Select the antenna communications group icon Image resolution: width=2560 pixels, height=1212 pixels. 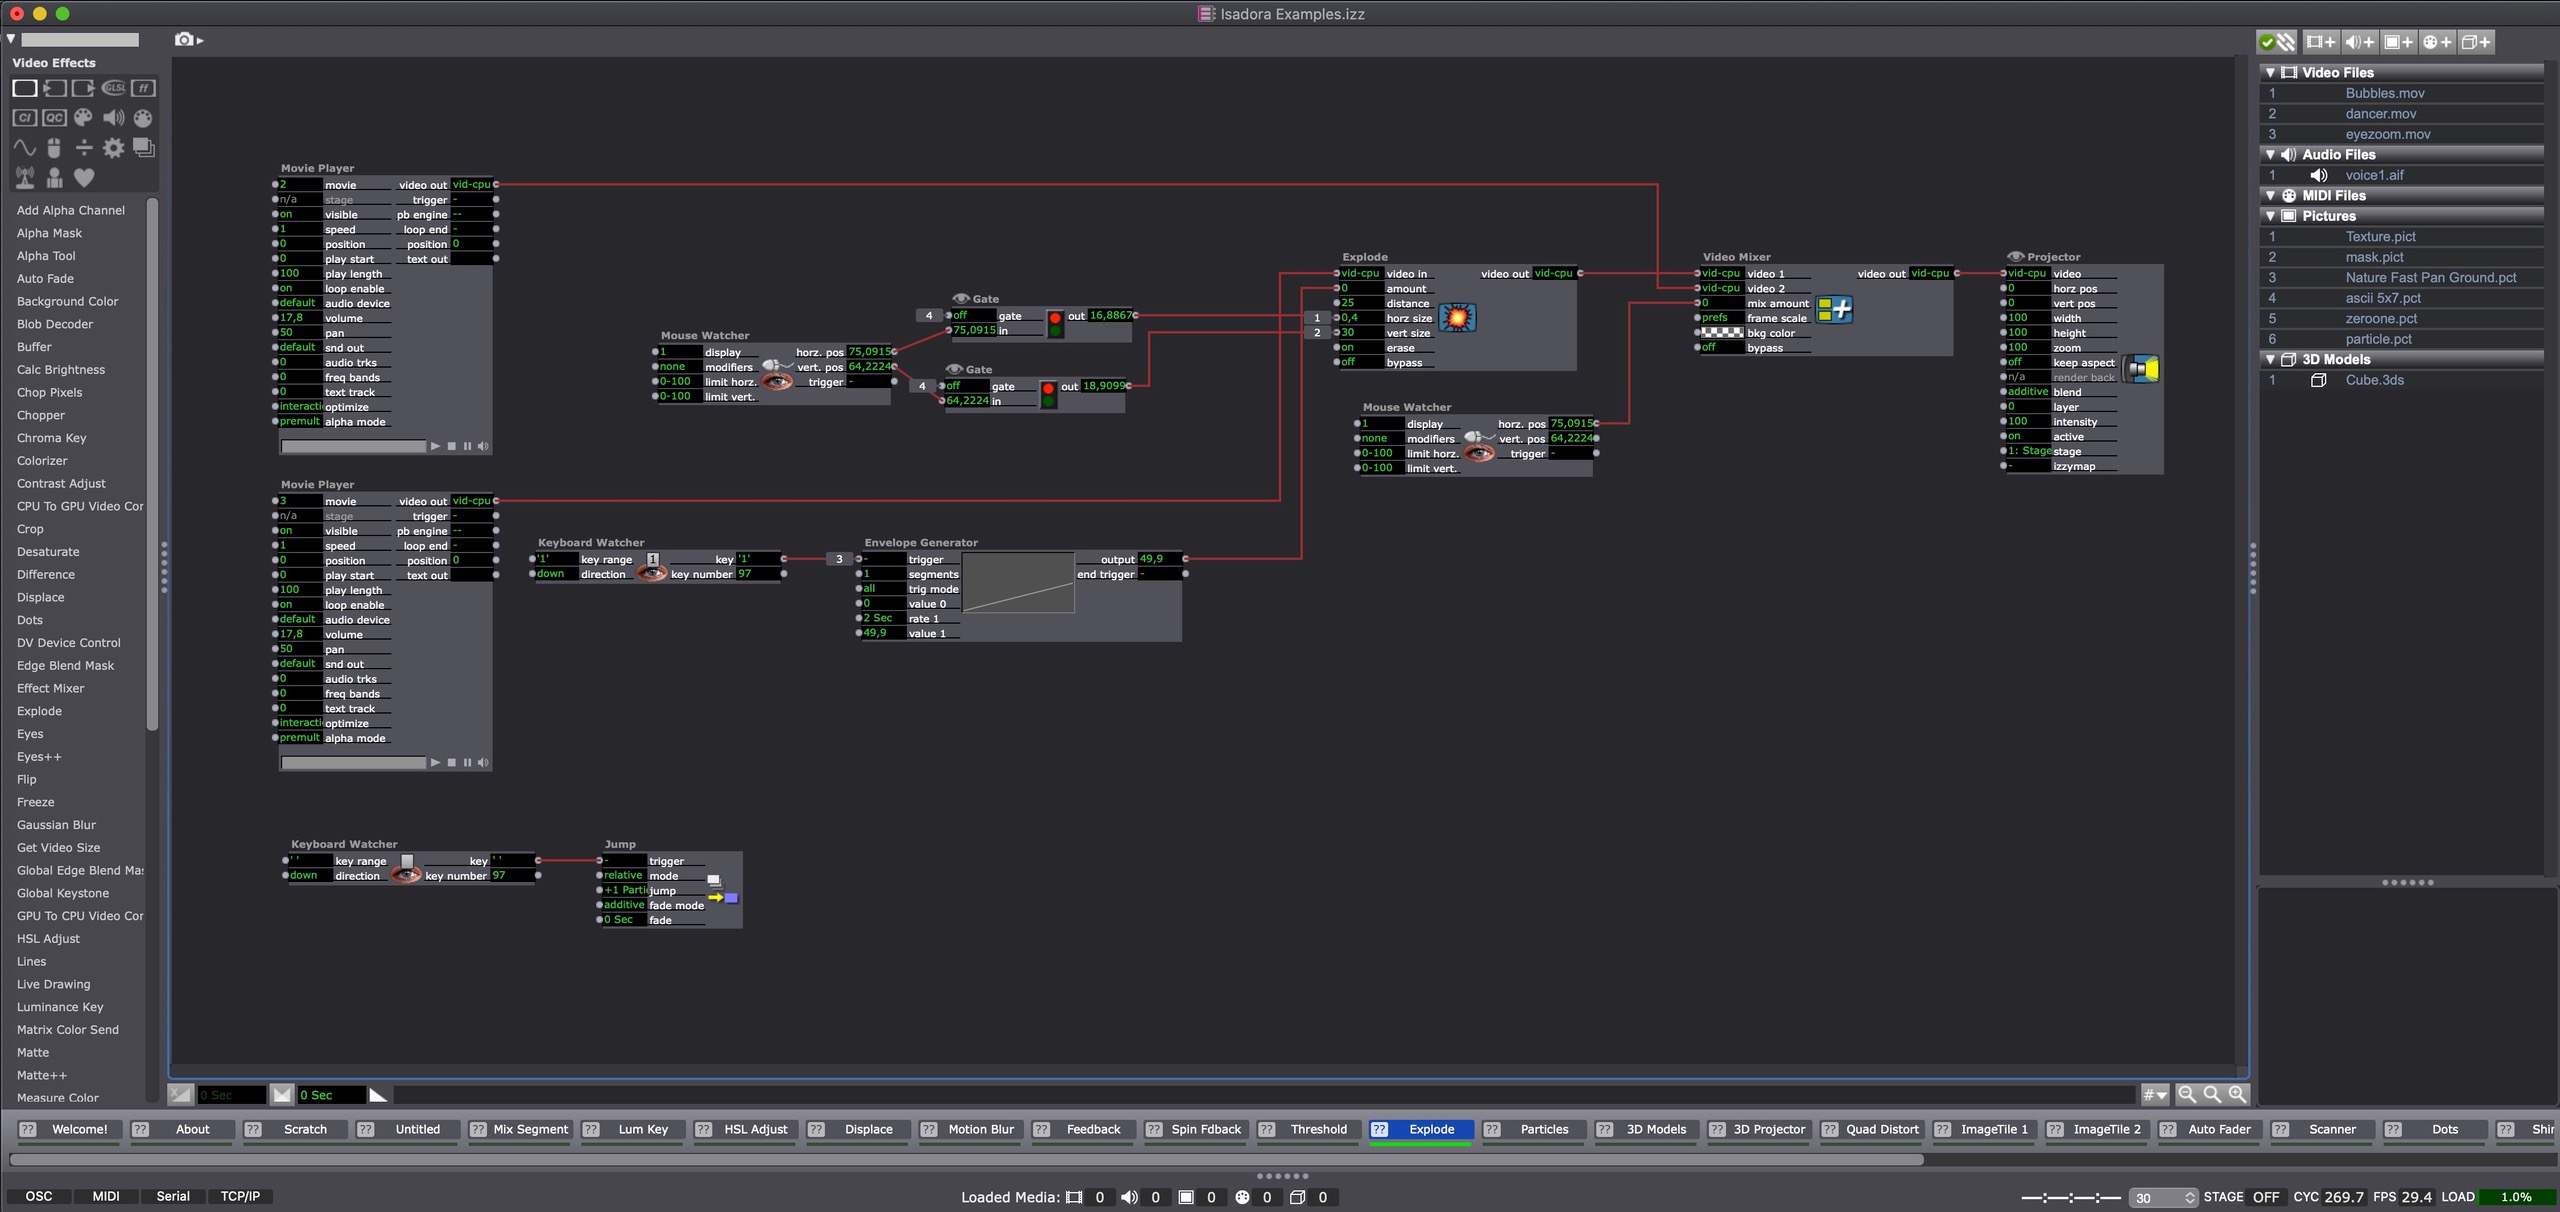(25, 178)
